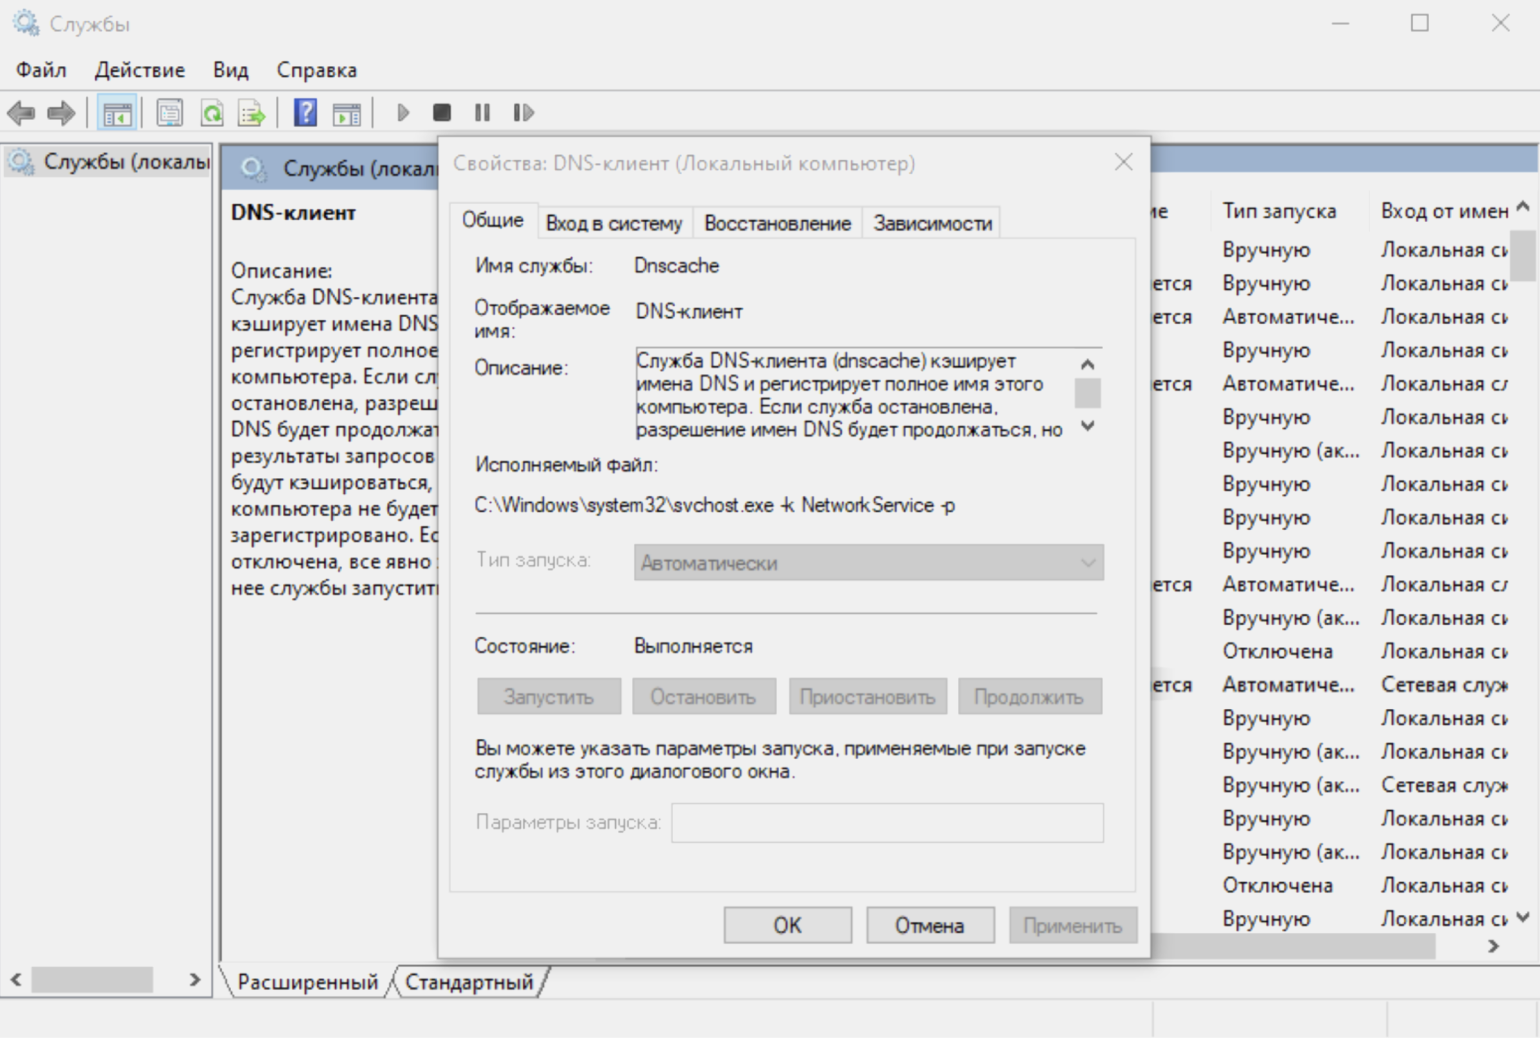Click the back arrow in the toolbar
Image resolution: width=1540 pixels, height=1038 pixels.
[21, 113]
